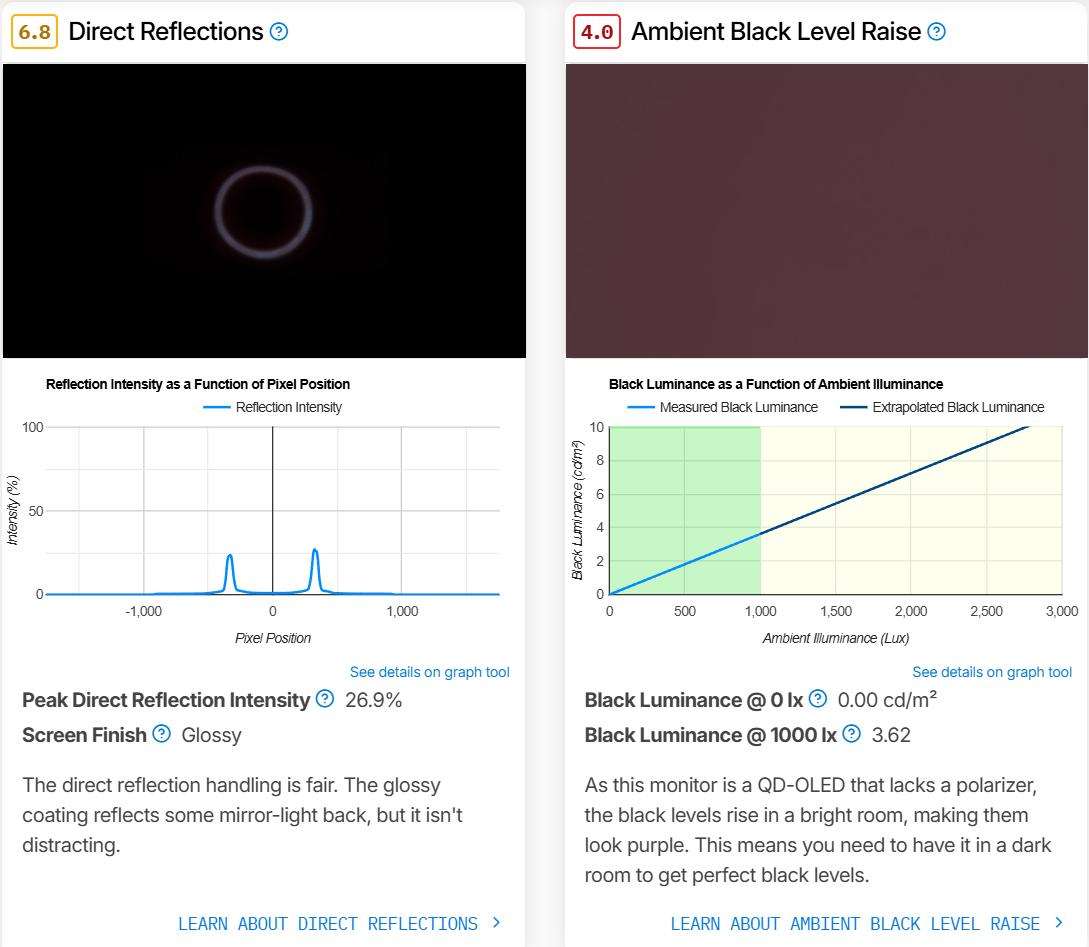Open help icon for Black Luminance @ 1000 lx
The height and width of the screenshot is (947, 1089).
[x=851, y=734]
